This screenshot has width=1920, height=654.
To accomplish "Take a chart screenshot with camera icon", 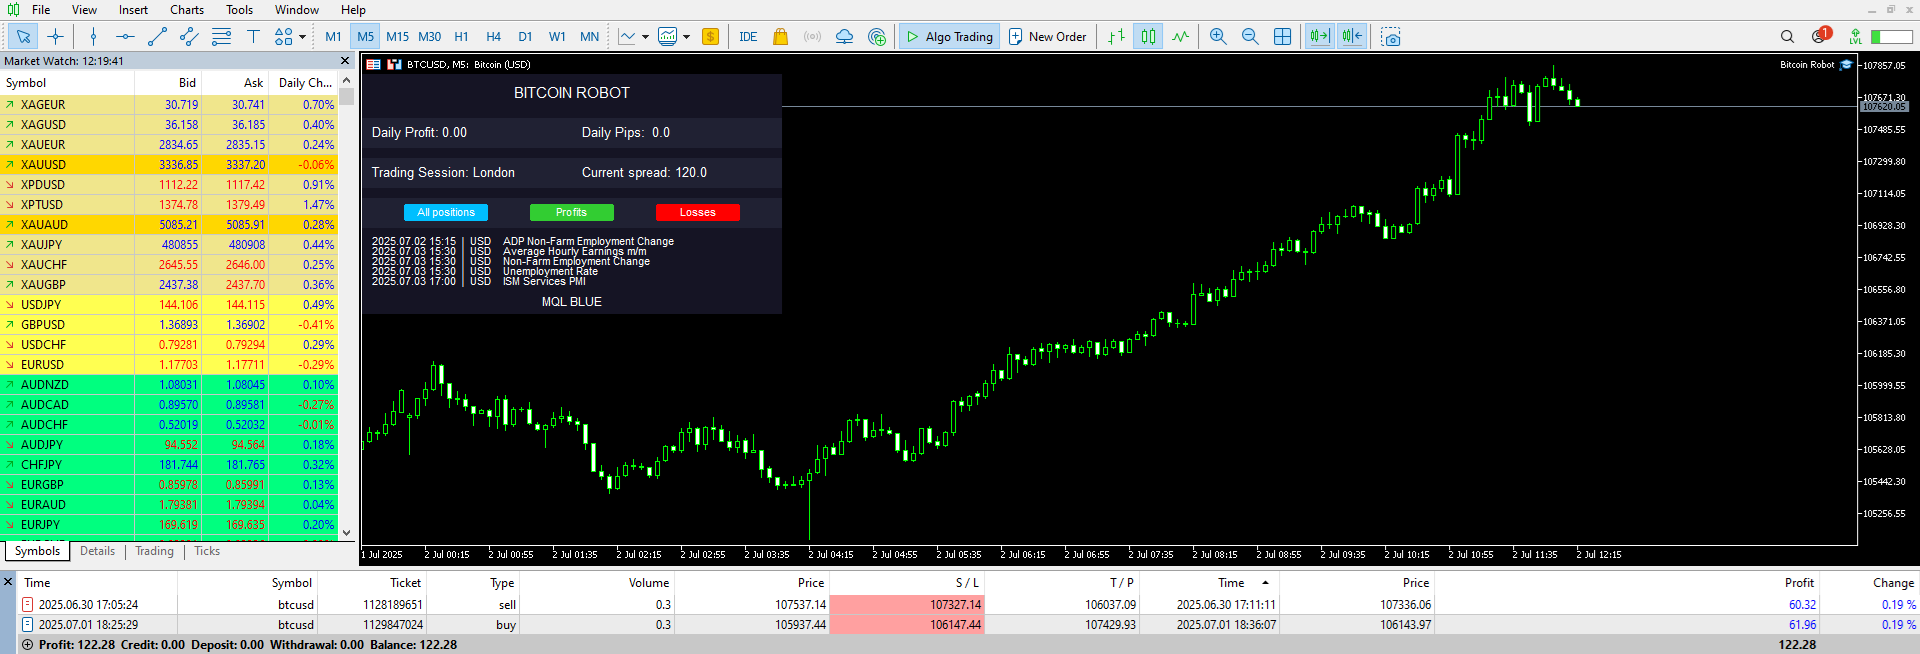I will [x=1391, y=37].
